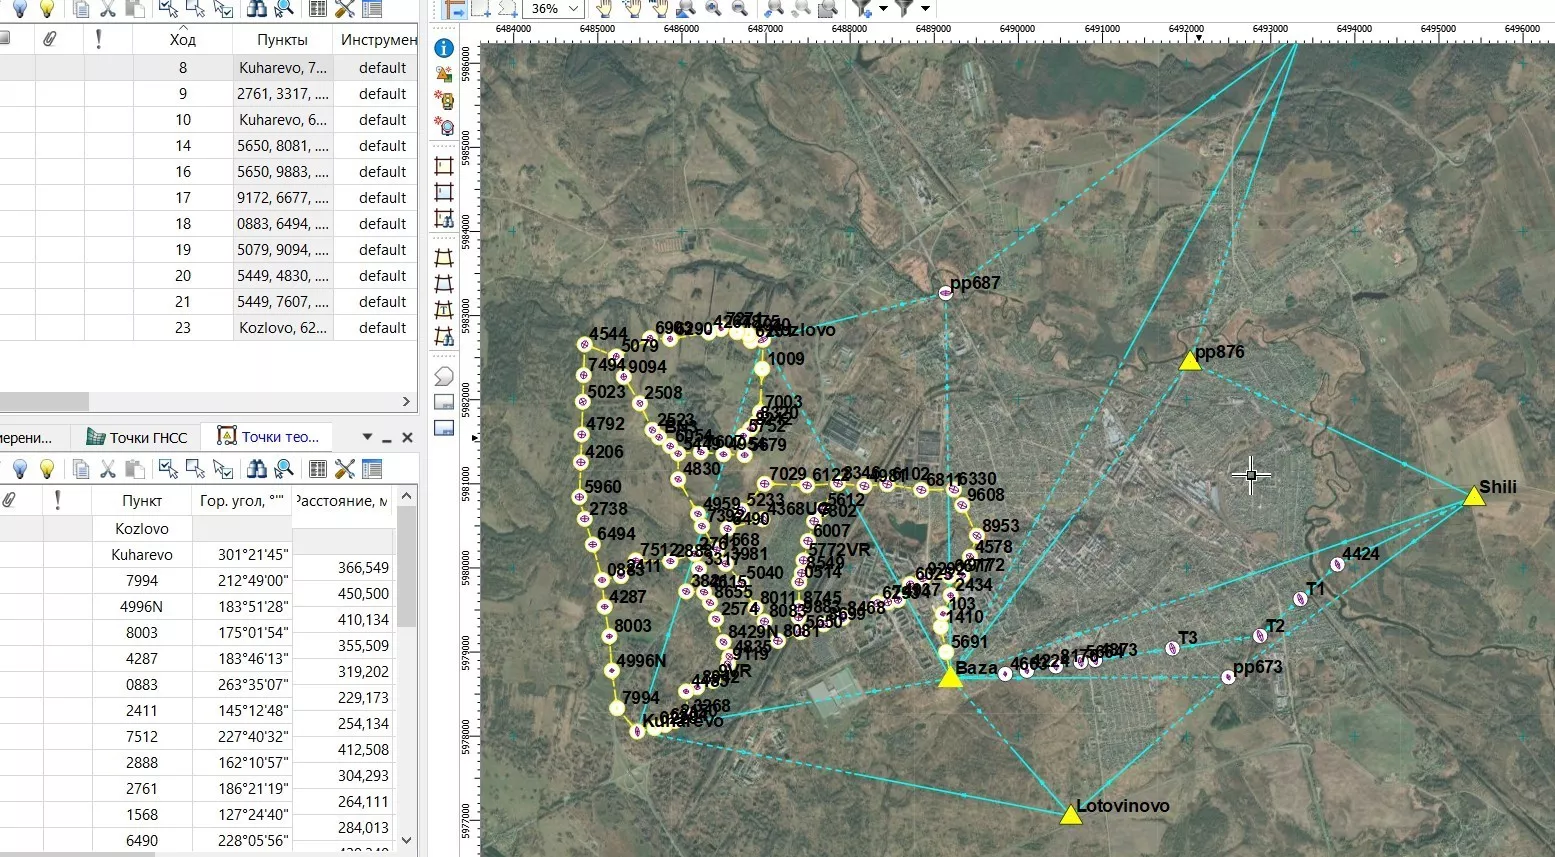Click the Гор. угол column header
The image size is (1555, 857).
tap(241, 500)
